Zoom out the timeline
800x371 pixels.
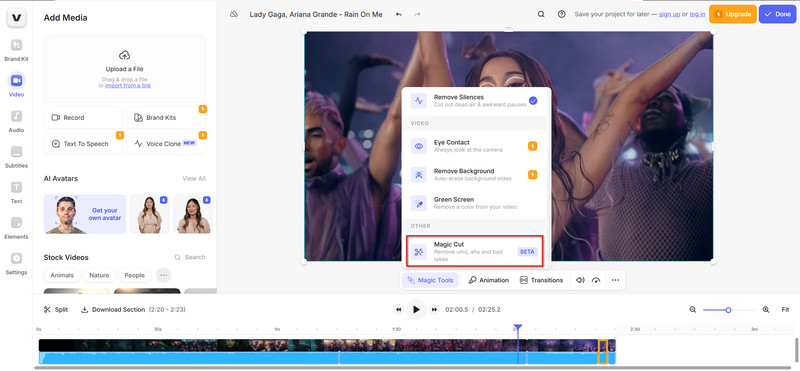point(692,310)
